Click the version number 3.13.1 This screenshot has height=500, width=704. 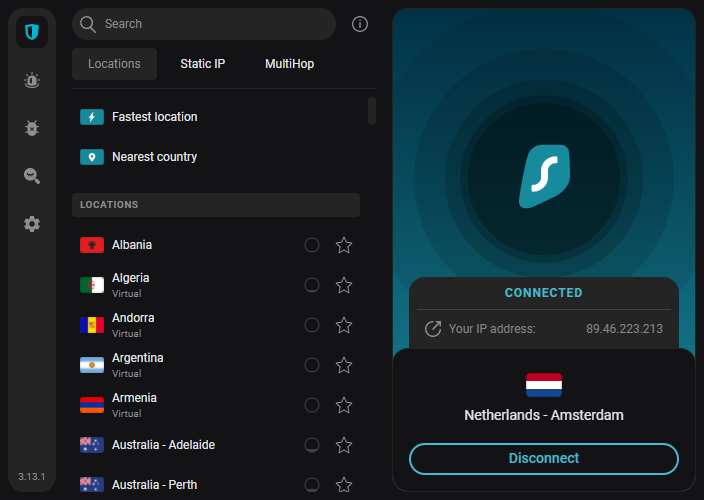click(31, 476)
